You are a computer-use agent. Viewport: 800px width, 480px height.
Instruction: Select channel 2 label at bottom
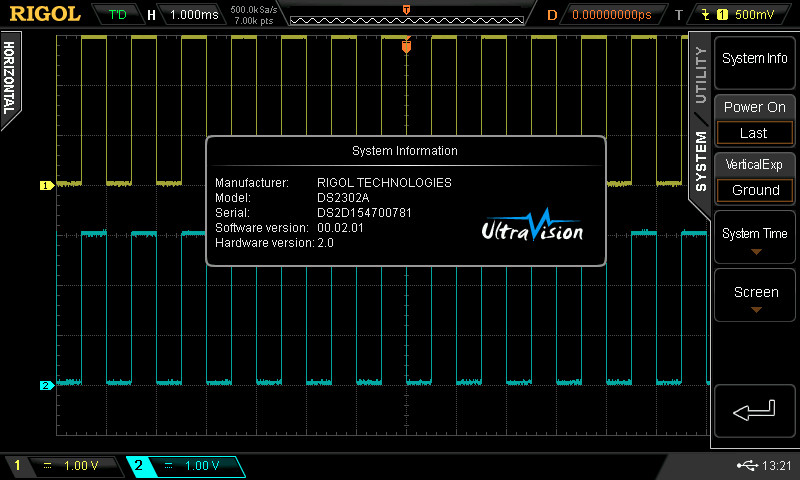pyautogui.click(x=138, y=465)
